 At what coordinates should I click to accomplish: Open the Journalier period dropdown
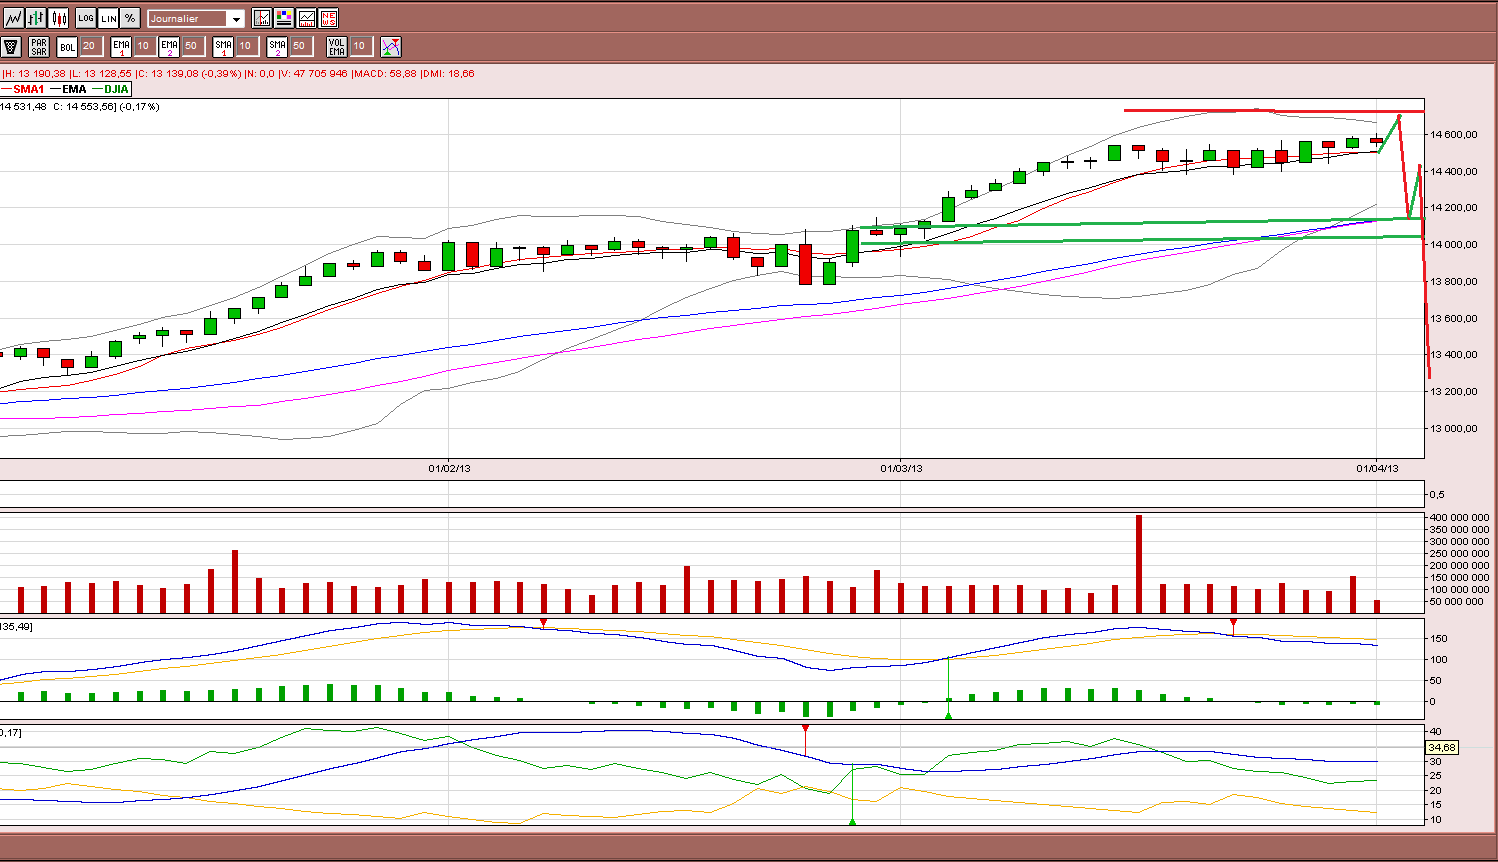coord(196,18)
